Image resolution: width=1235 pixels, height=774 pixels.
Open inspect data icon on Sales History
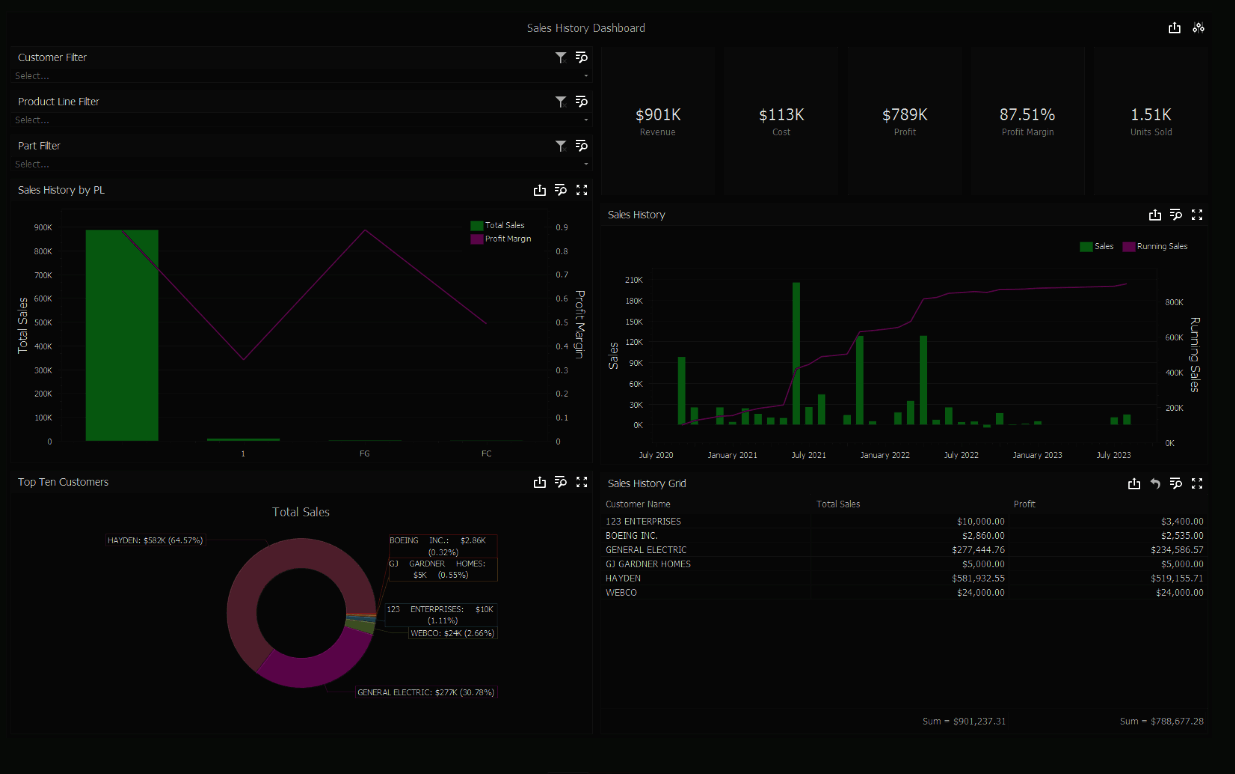pos(1176,215)
